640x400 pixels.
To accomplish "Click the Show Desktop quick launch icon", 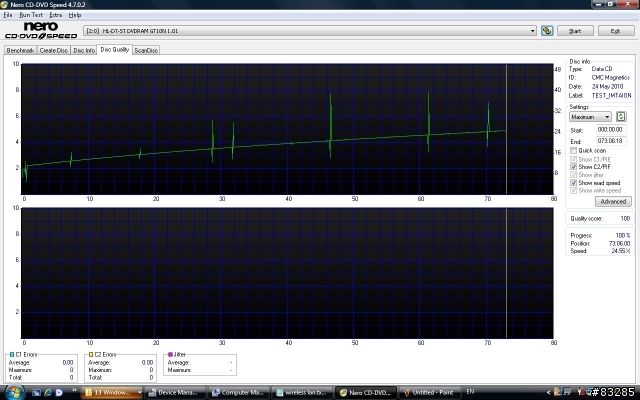I will (36, 392).
